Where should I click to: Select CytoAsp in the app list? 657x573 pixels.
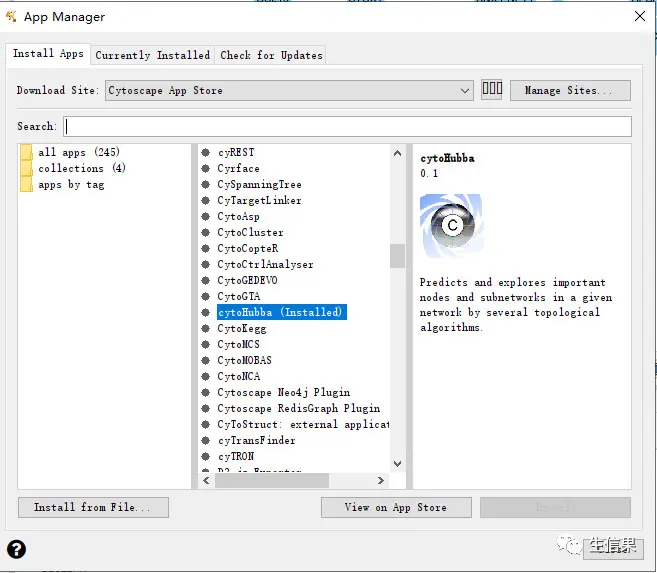[238, 217]
